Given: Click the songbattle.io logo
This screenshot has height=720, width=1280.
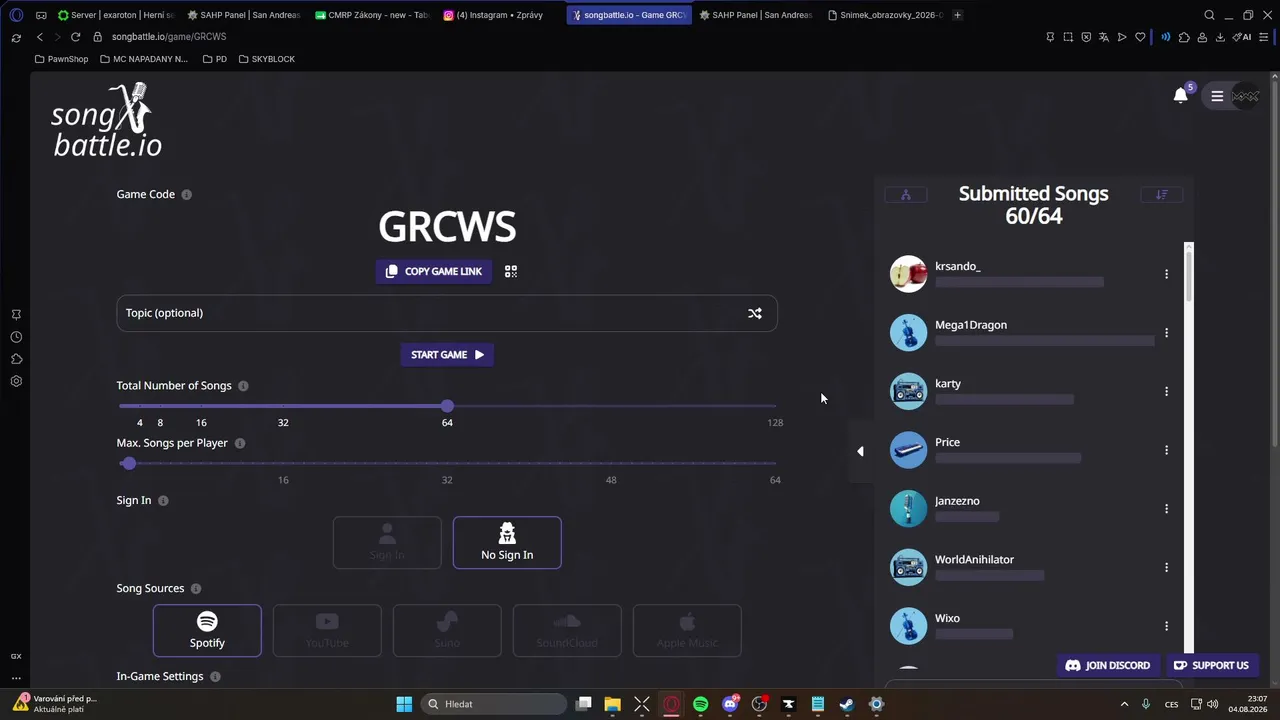Looking at the screenshot, I should point(107,120).
